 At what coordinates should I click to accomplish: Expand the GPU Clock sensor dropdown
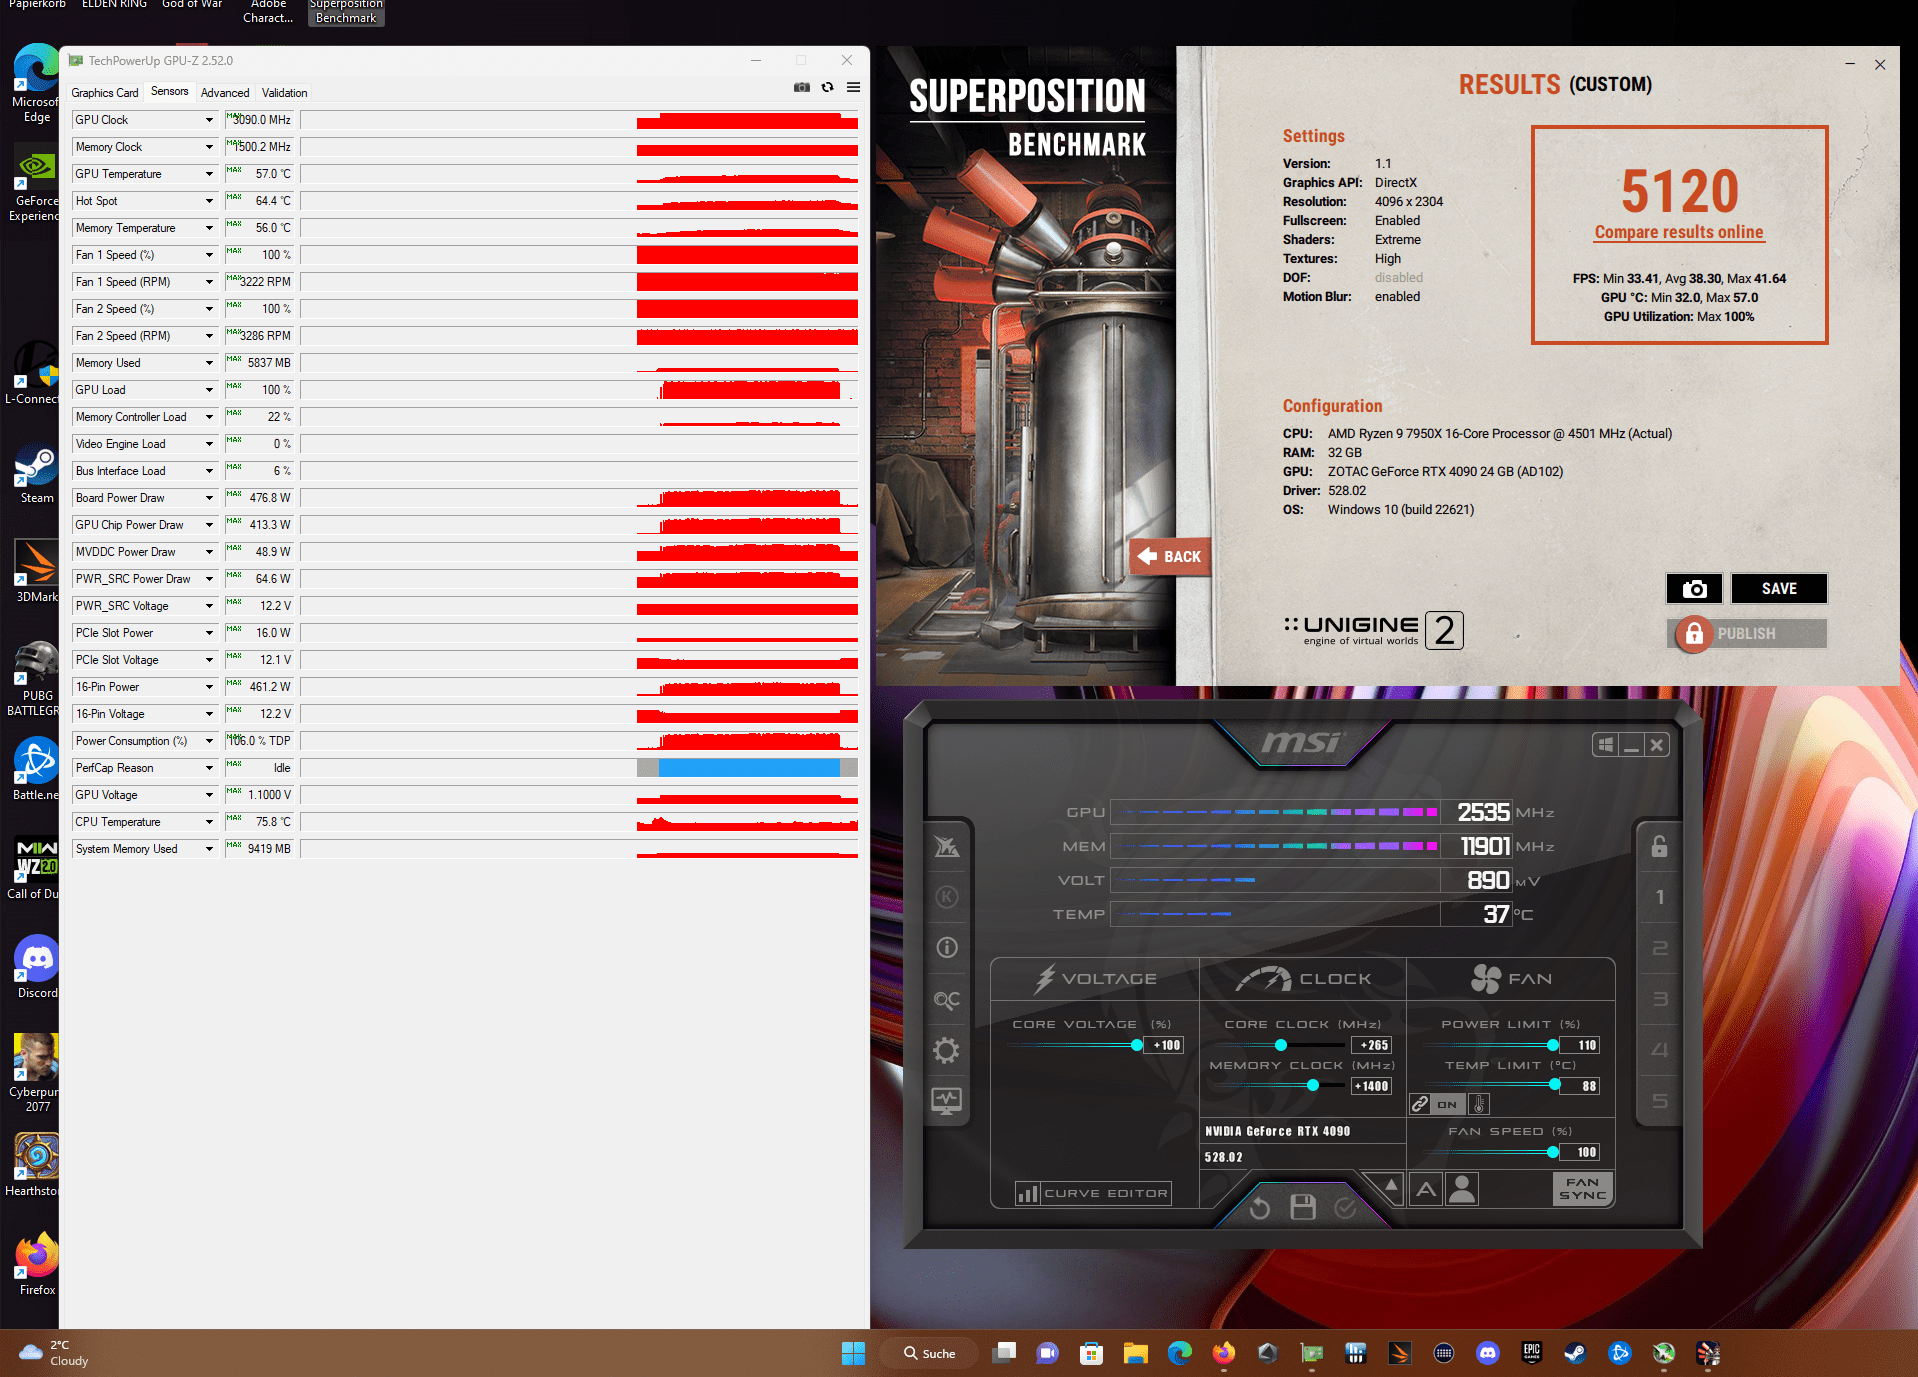tap(209, 120)
